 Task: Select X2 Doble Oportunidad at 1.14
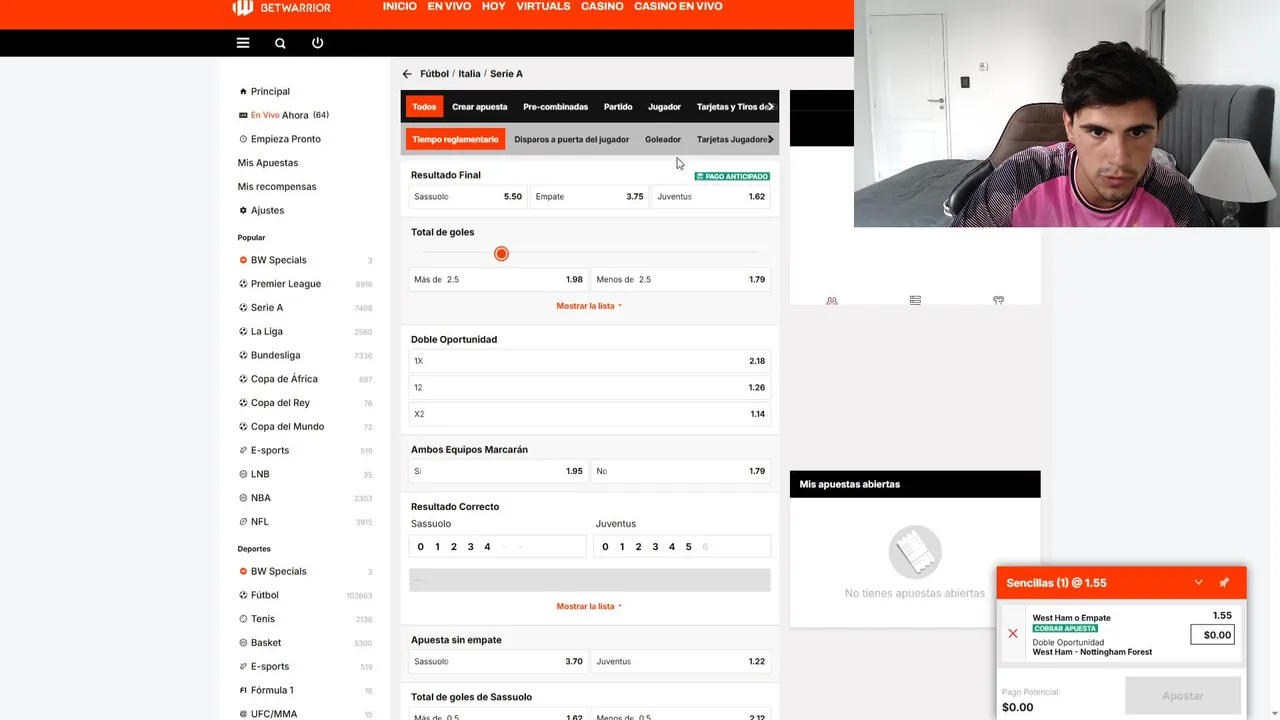click(x=590, y=414)
